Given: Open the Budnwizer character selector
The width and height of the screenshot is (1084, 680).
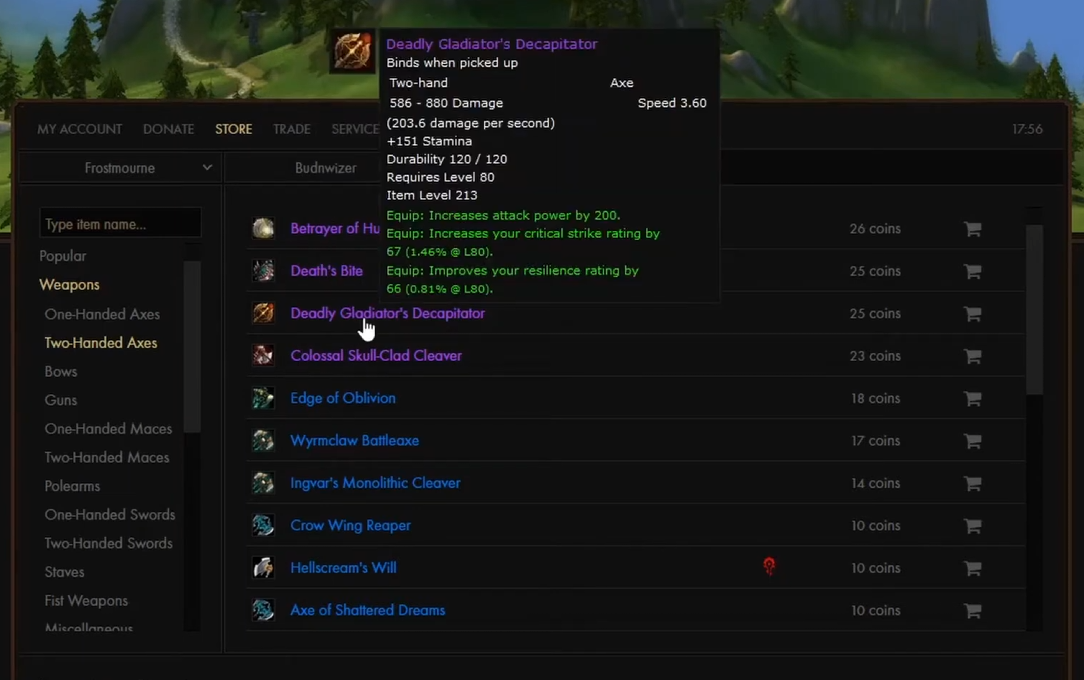Looking at the screenshot, I should (326, 168).
